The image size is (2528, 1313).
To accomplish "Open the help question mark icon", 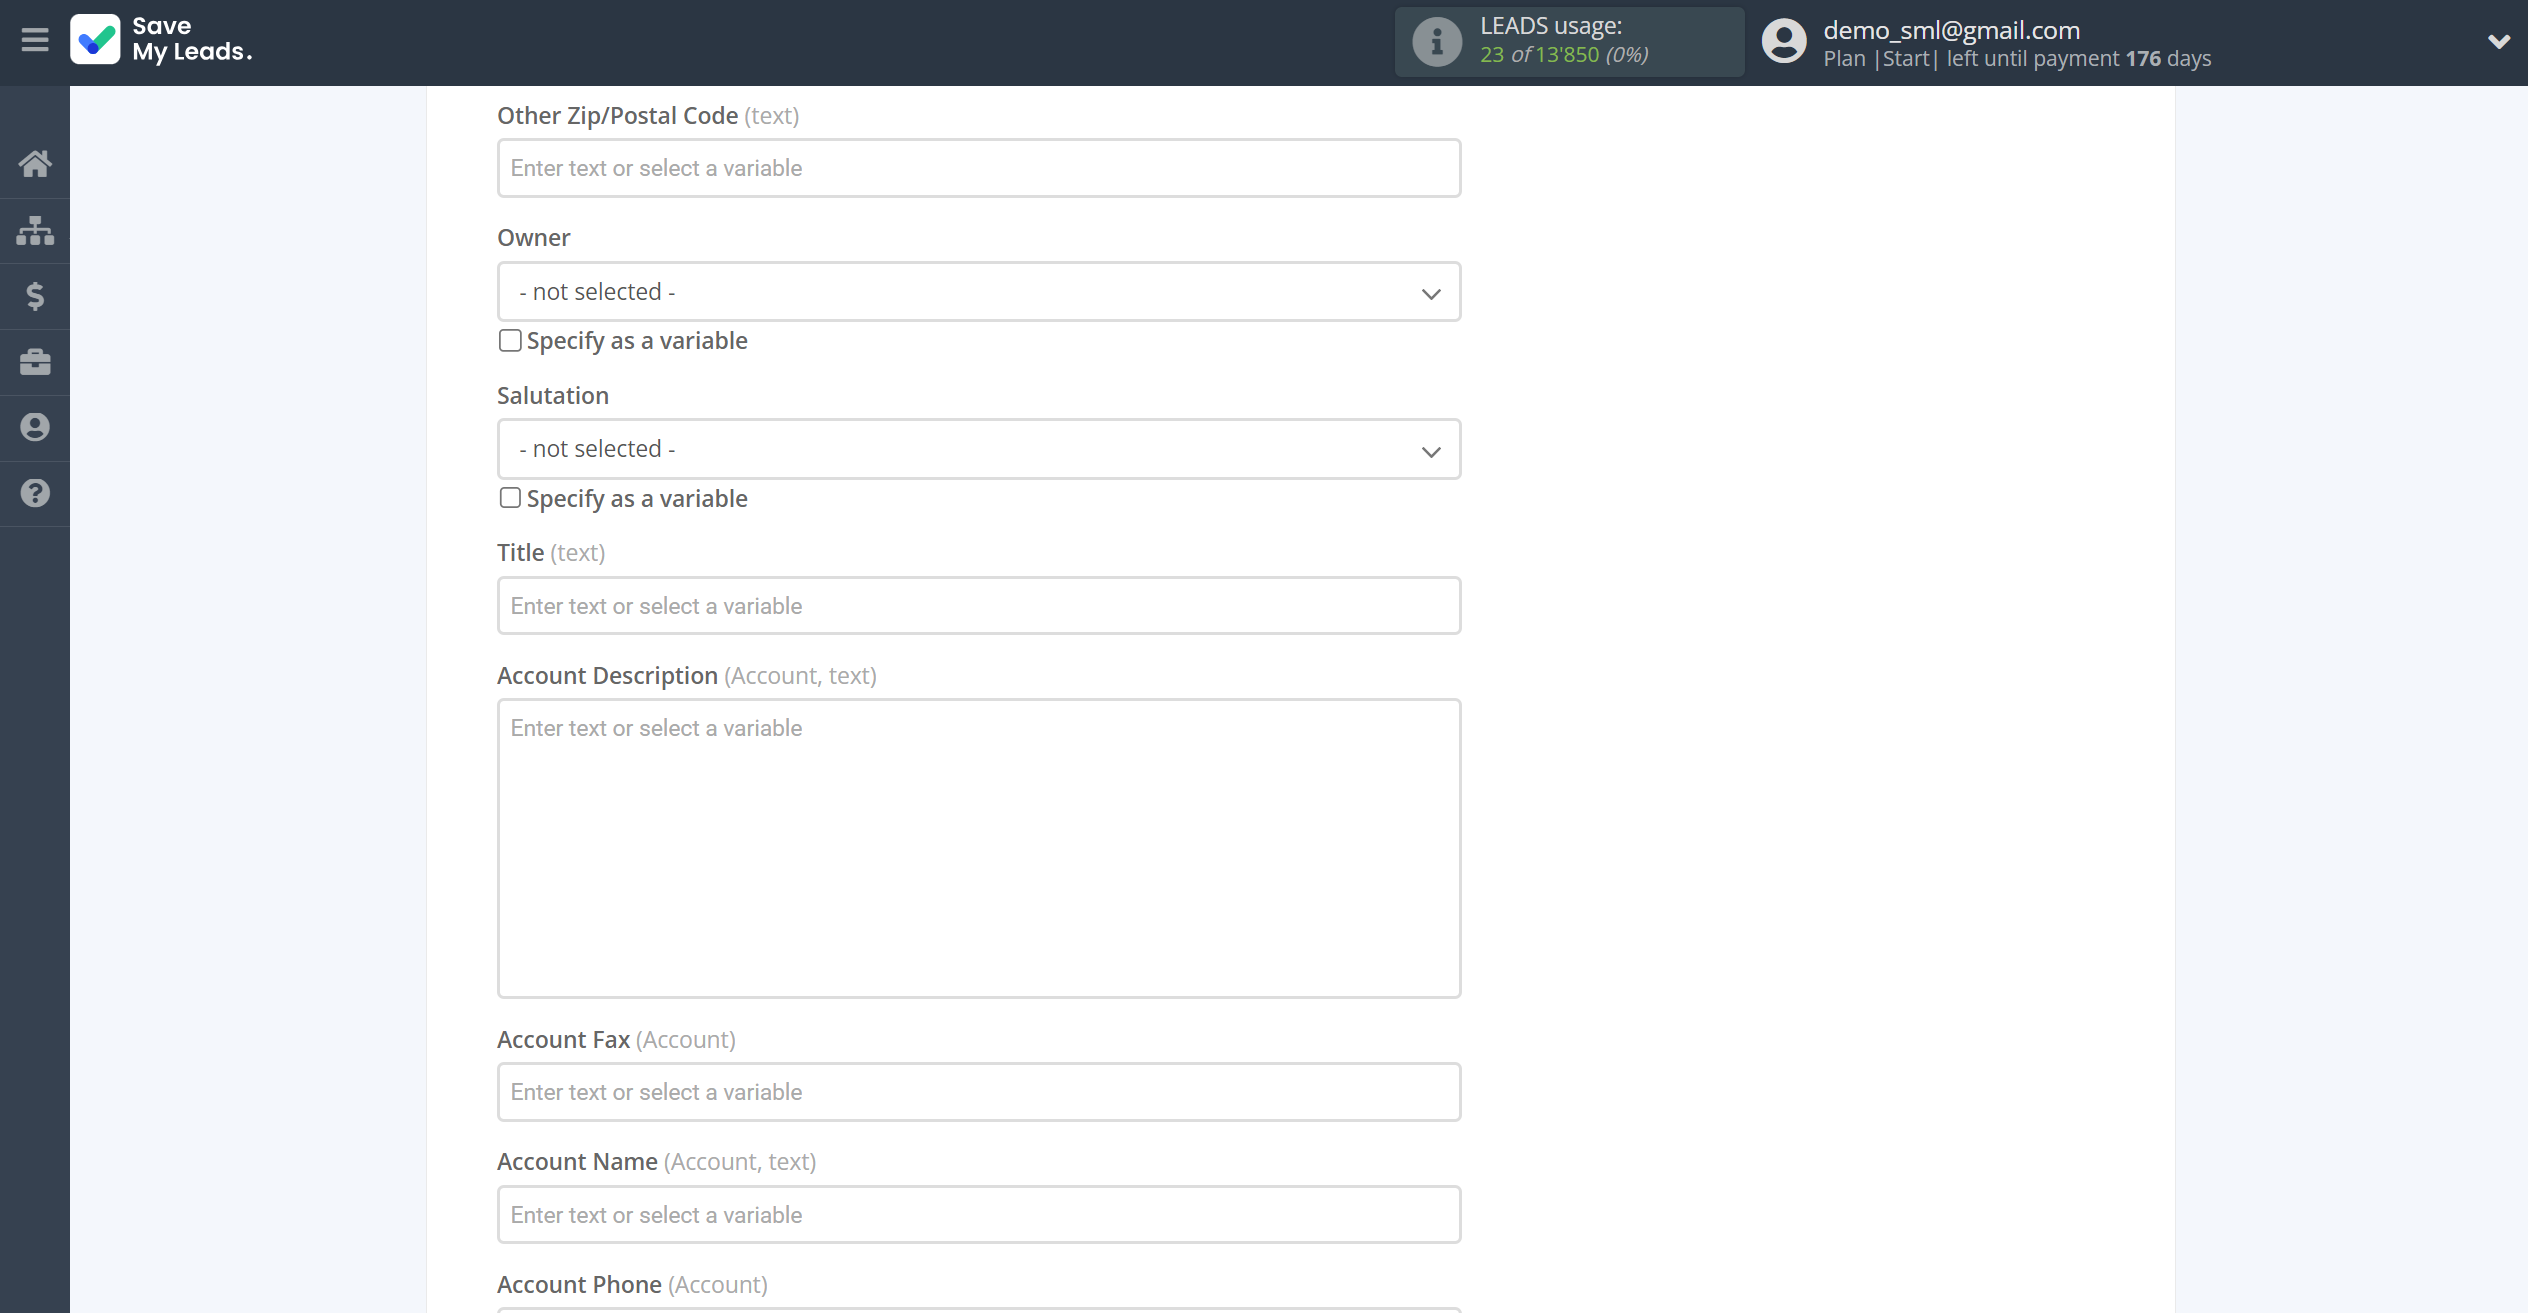I will (35, 493).
